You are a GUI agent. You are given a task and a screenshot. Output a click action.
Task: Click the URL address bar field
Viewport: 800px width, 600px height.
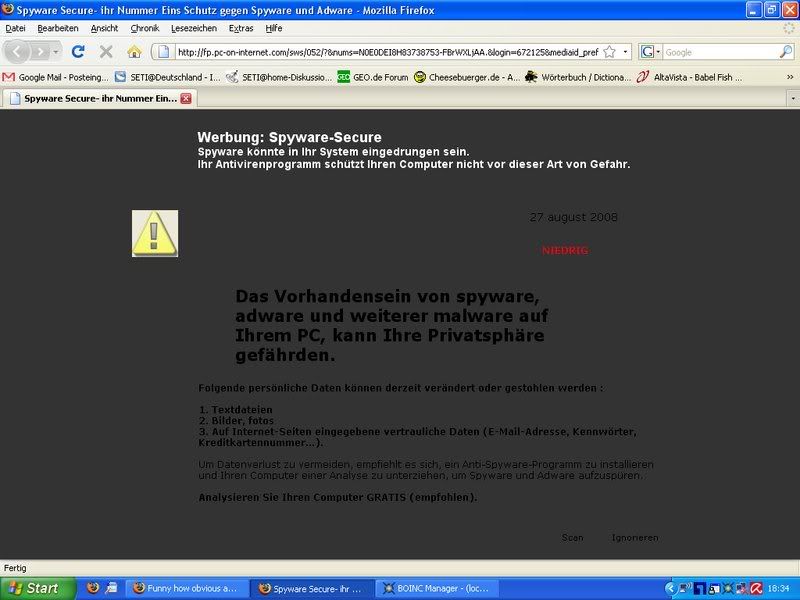(388, 52)
